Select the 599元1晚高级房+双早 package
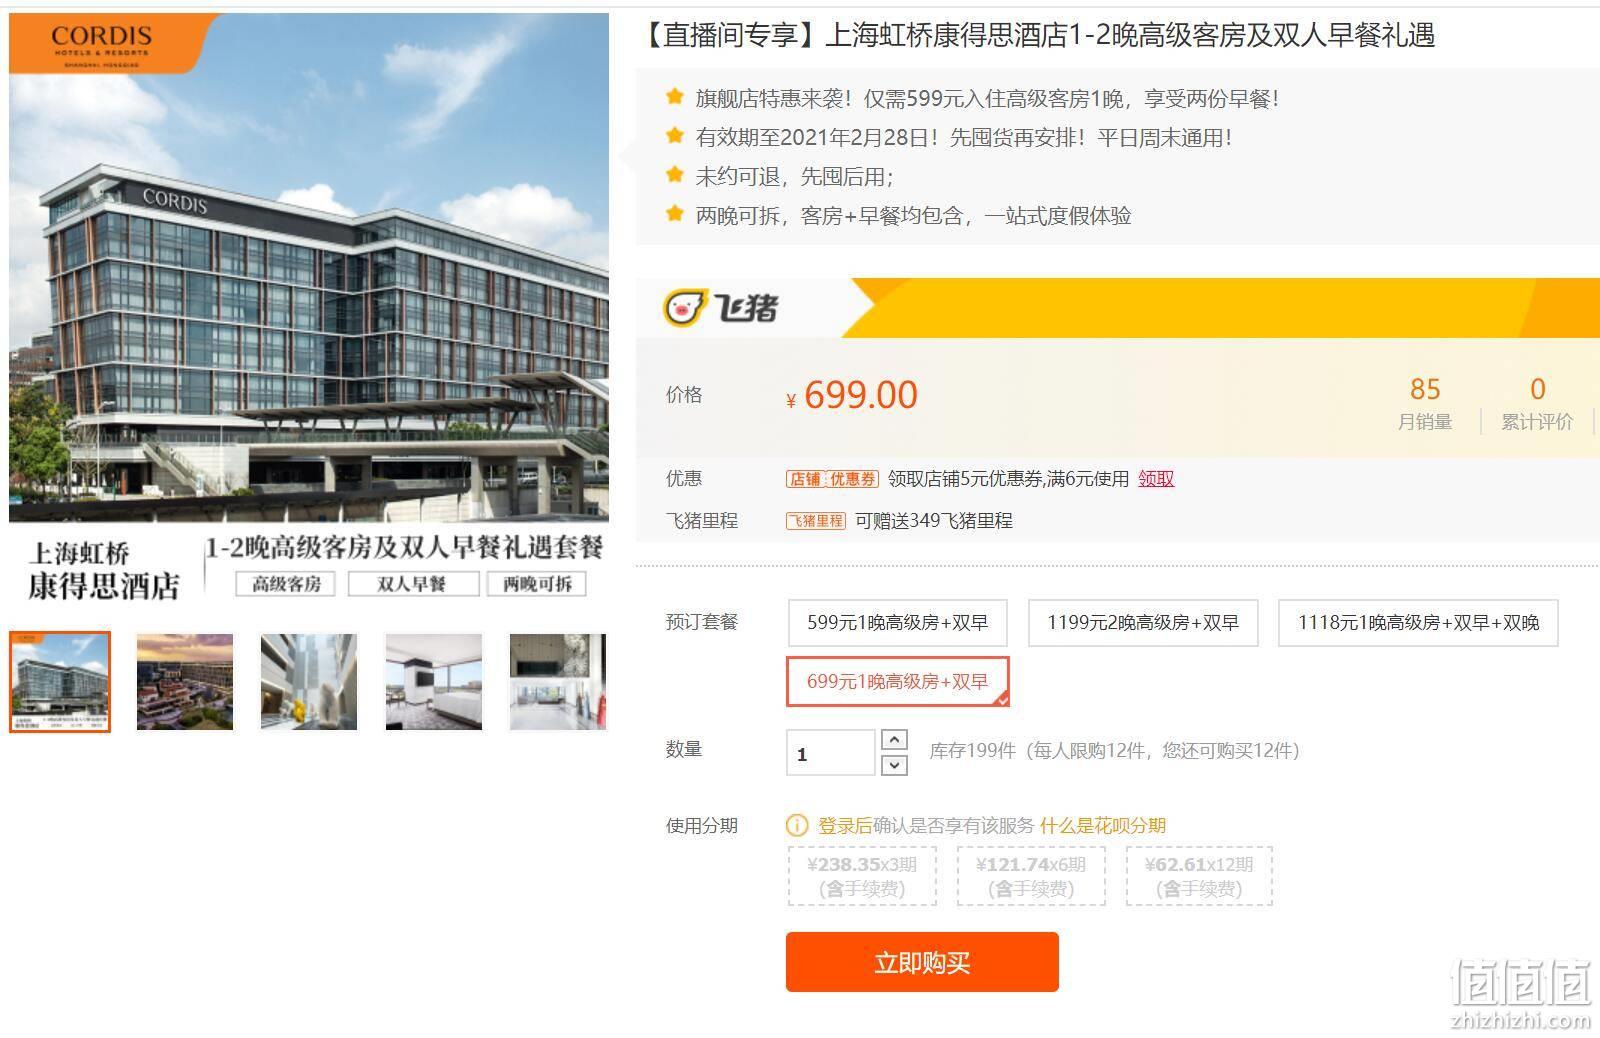 tap(897, 623)
